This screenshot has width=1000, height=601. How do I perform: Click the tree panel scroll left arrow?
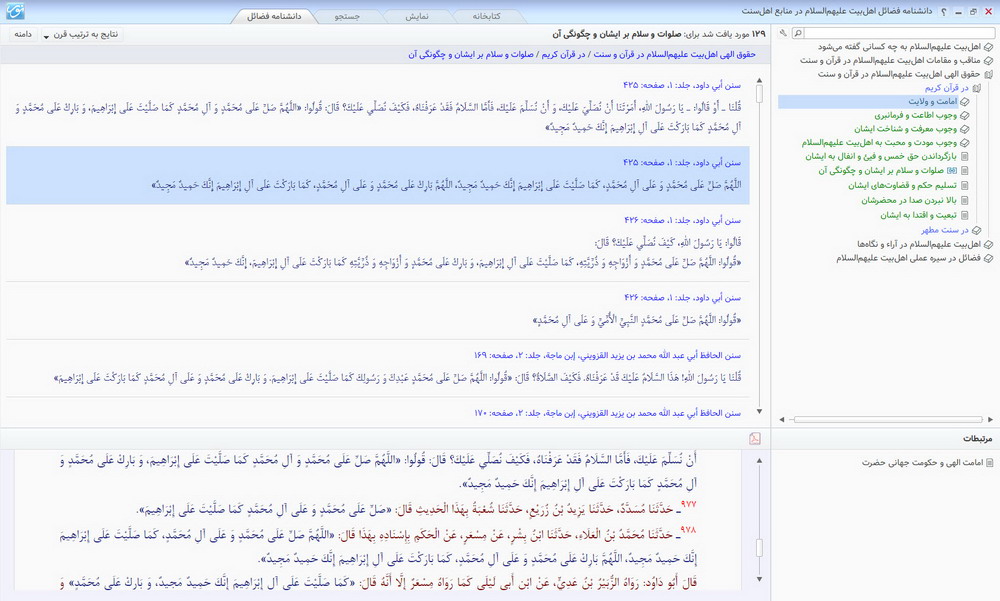pyautogui.click(x=782, y=419)
